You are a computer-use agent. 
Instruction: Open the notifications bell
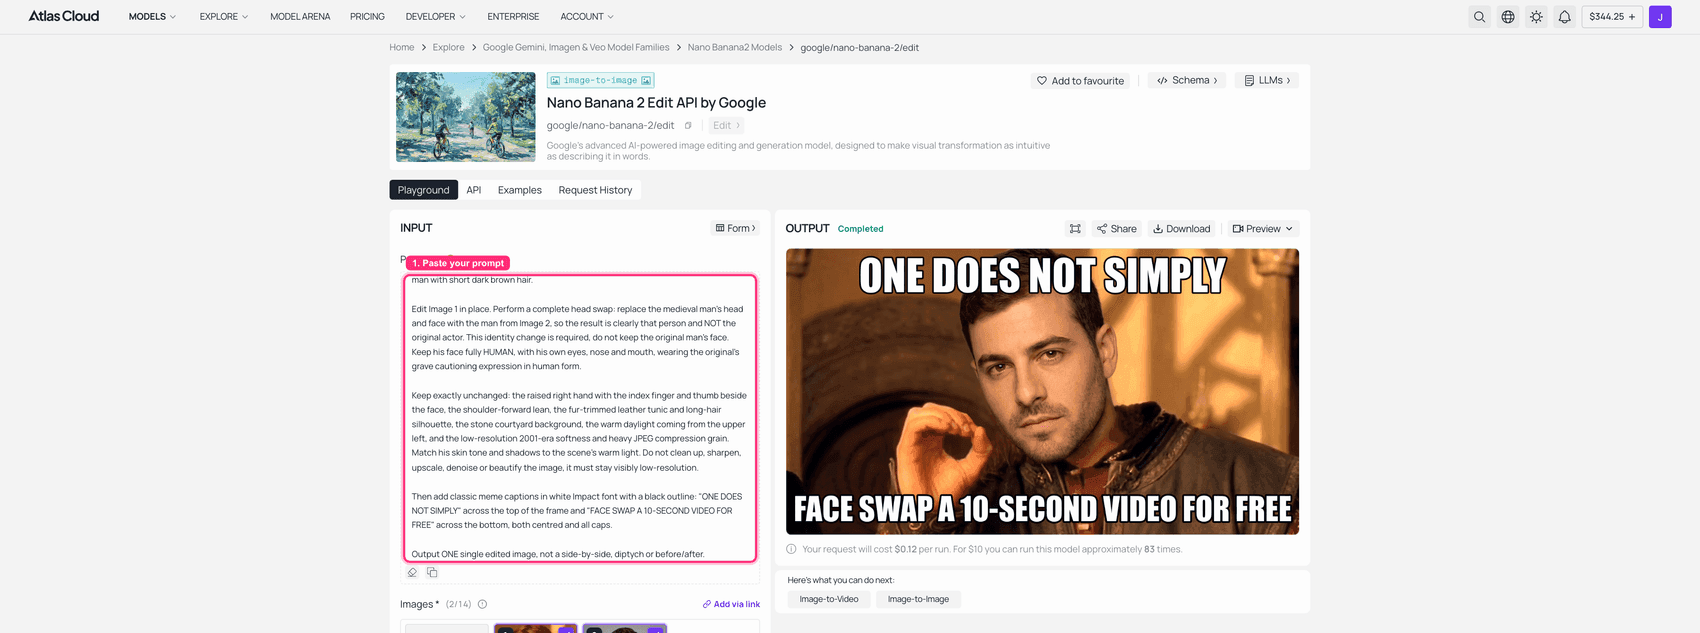tap(1564, 17)
